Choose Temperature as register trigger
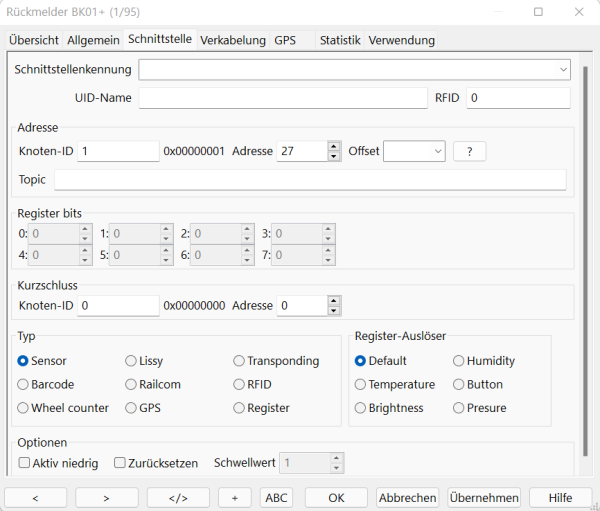This screenshot has width=600, height=511. tap(361, 385)
